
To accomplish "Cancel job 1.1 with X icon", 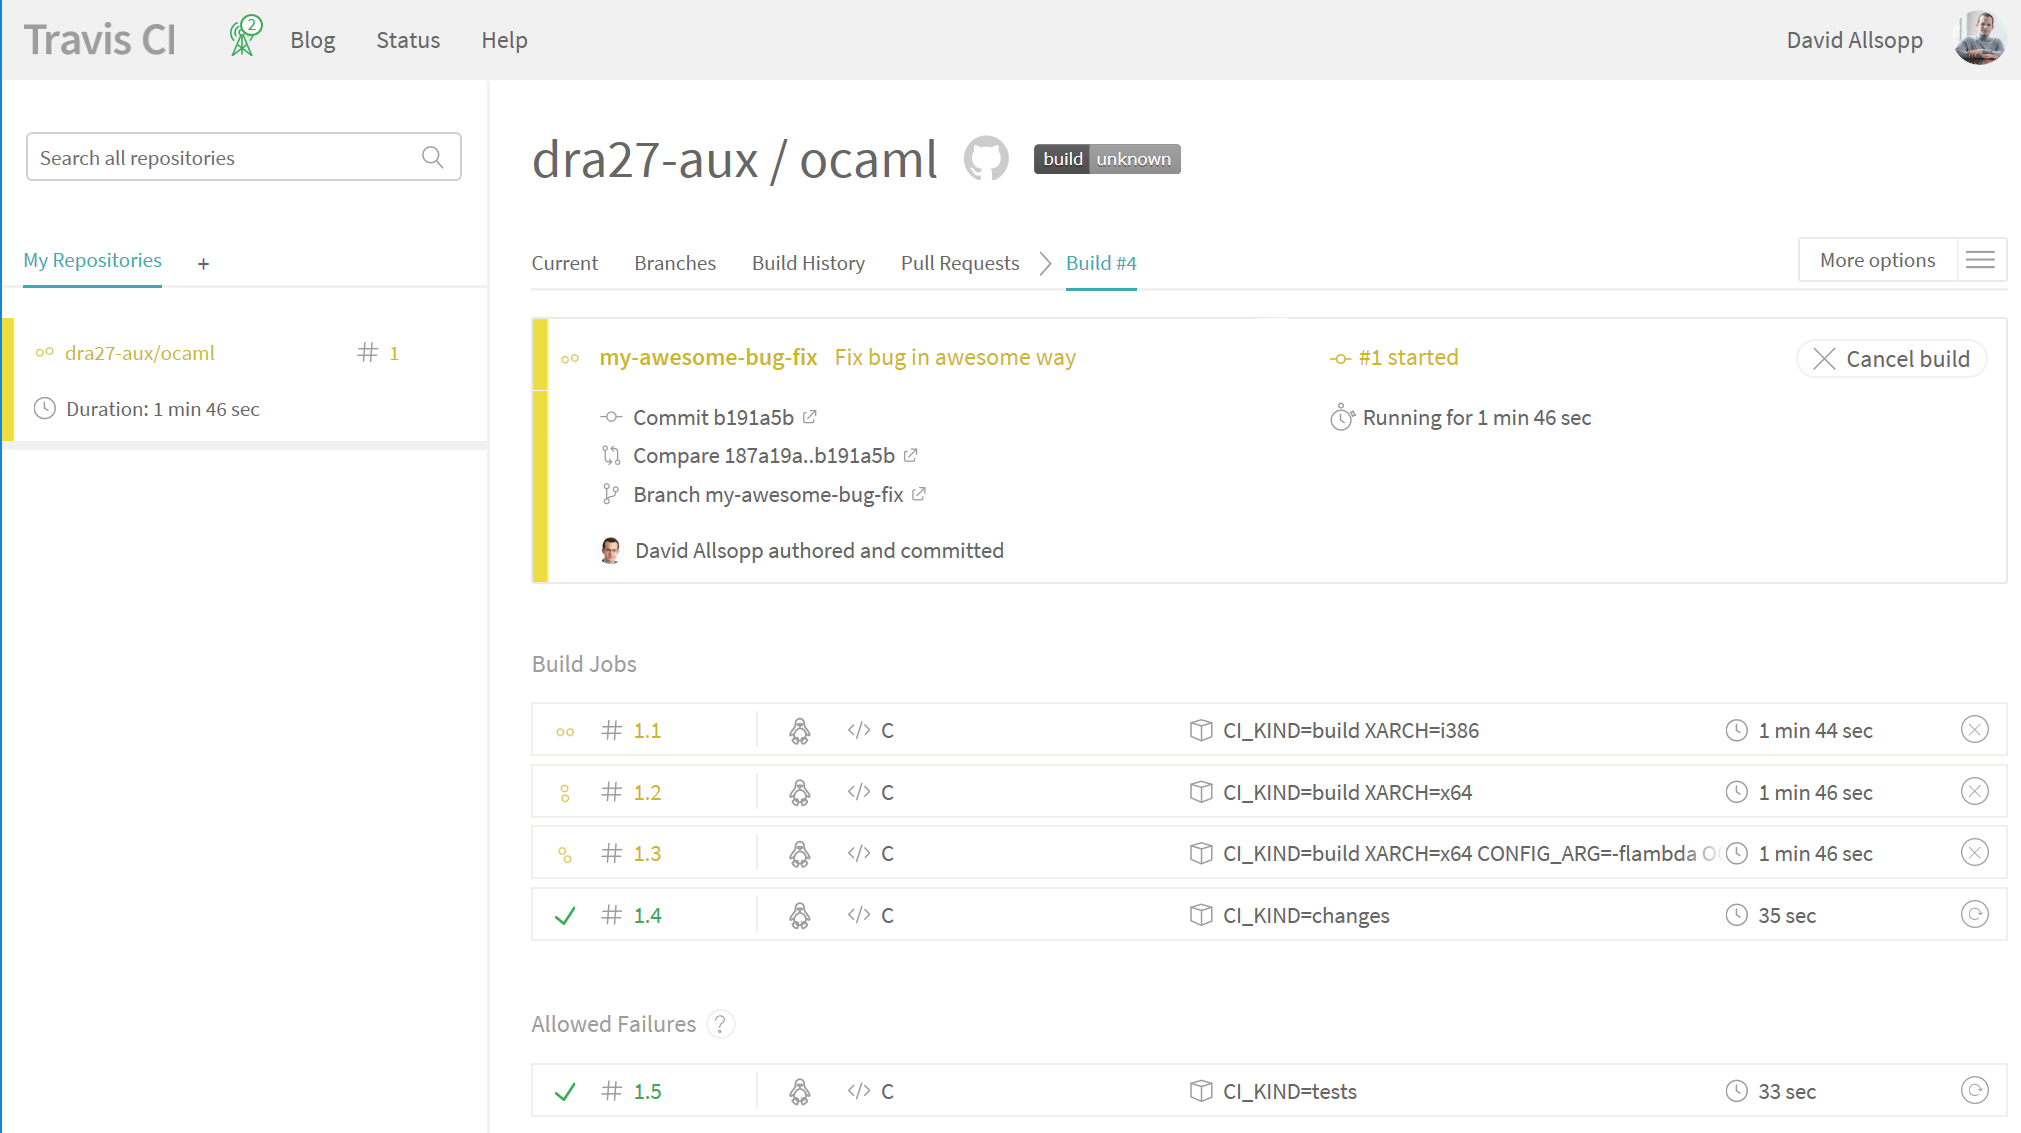I will pyautogui.click(x=1974, y=730).
